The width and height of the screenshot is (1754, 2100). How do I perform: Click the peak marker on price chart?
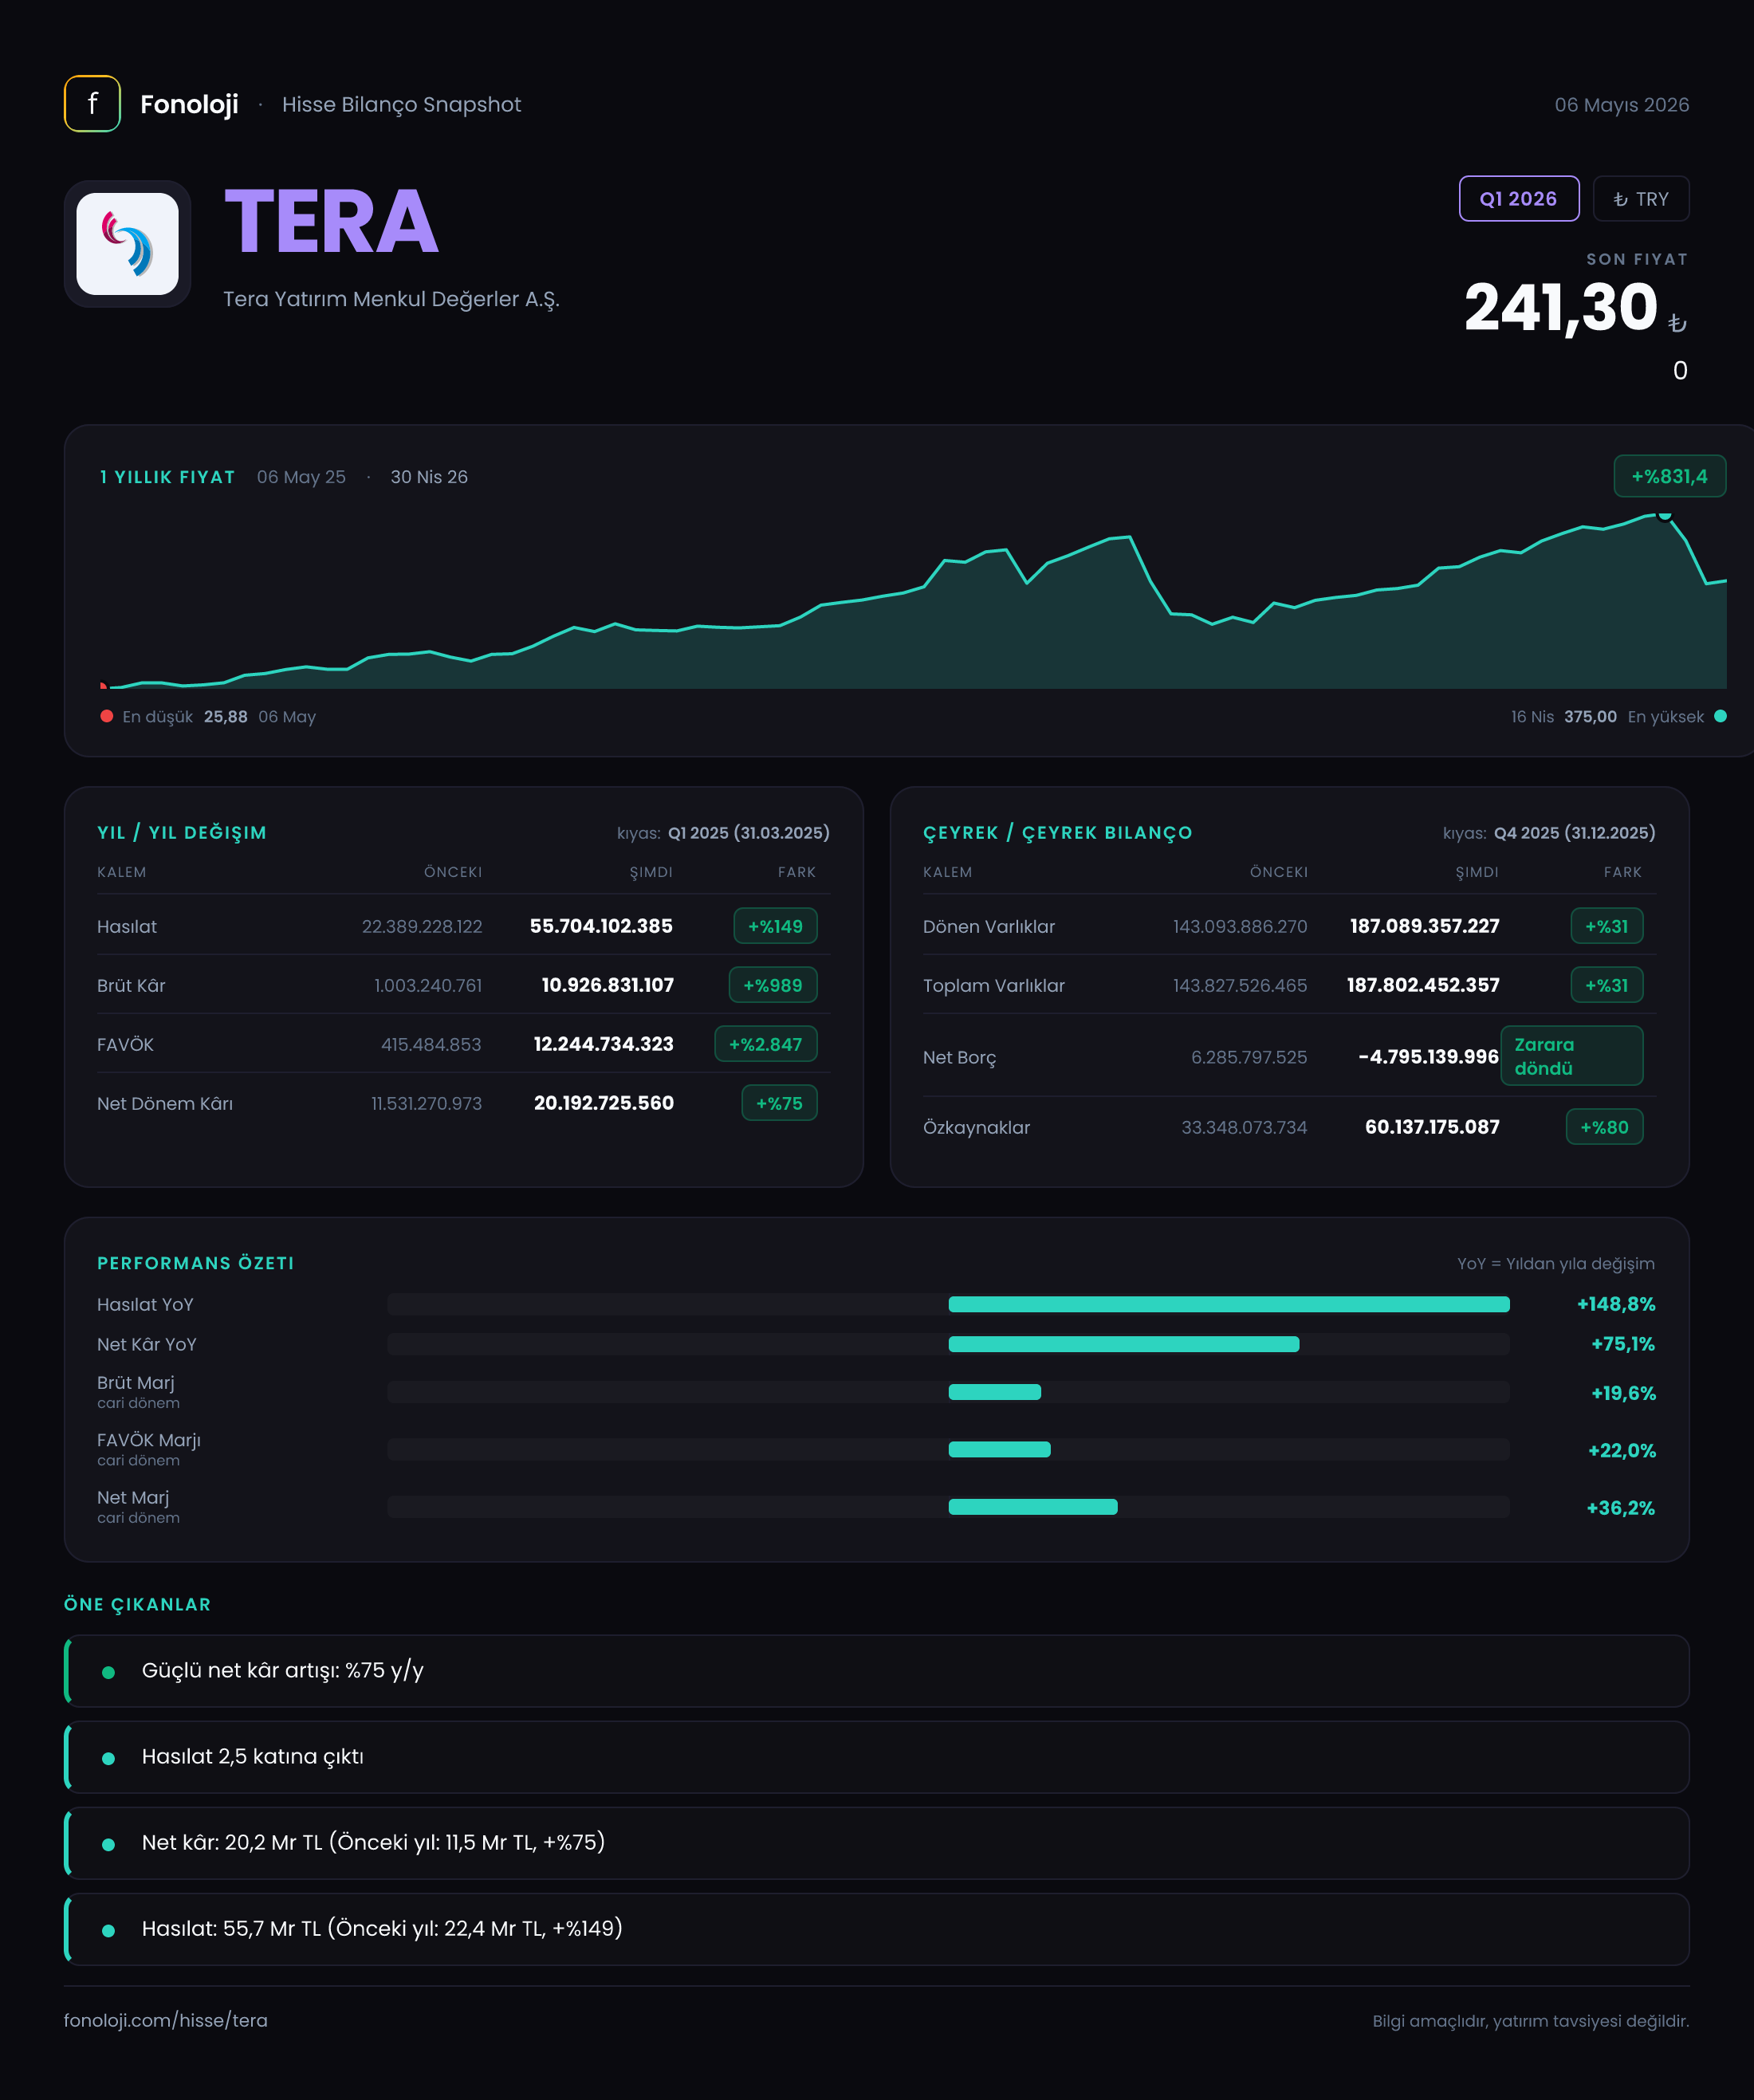pos(1664,514)
